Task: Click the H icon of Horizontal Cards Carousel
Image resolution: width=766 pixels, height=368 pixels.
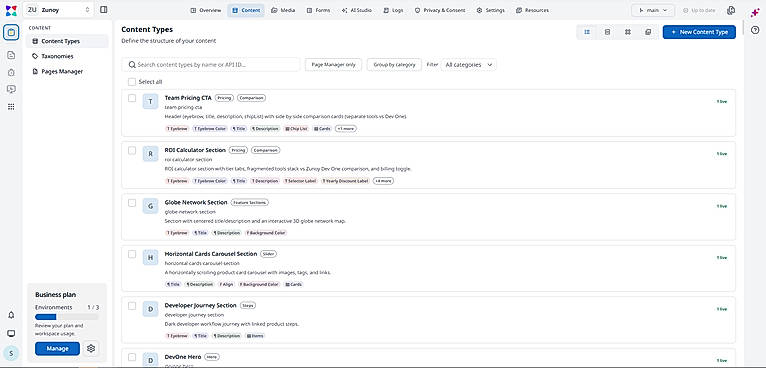Action: coord(150,258)
